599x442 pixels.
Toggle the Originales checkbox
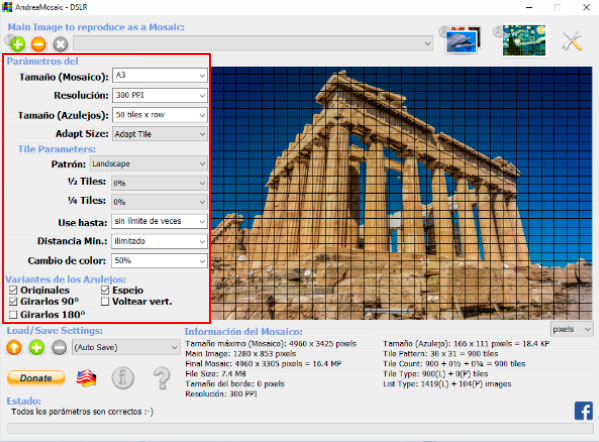tap(13, 290)
